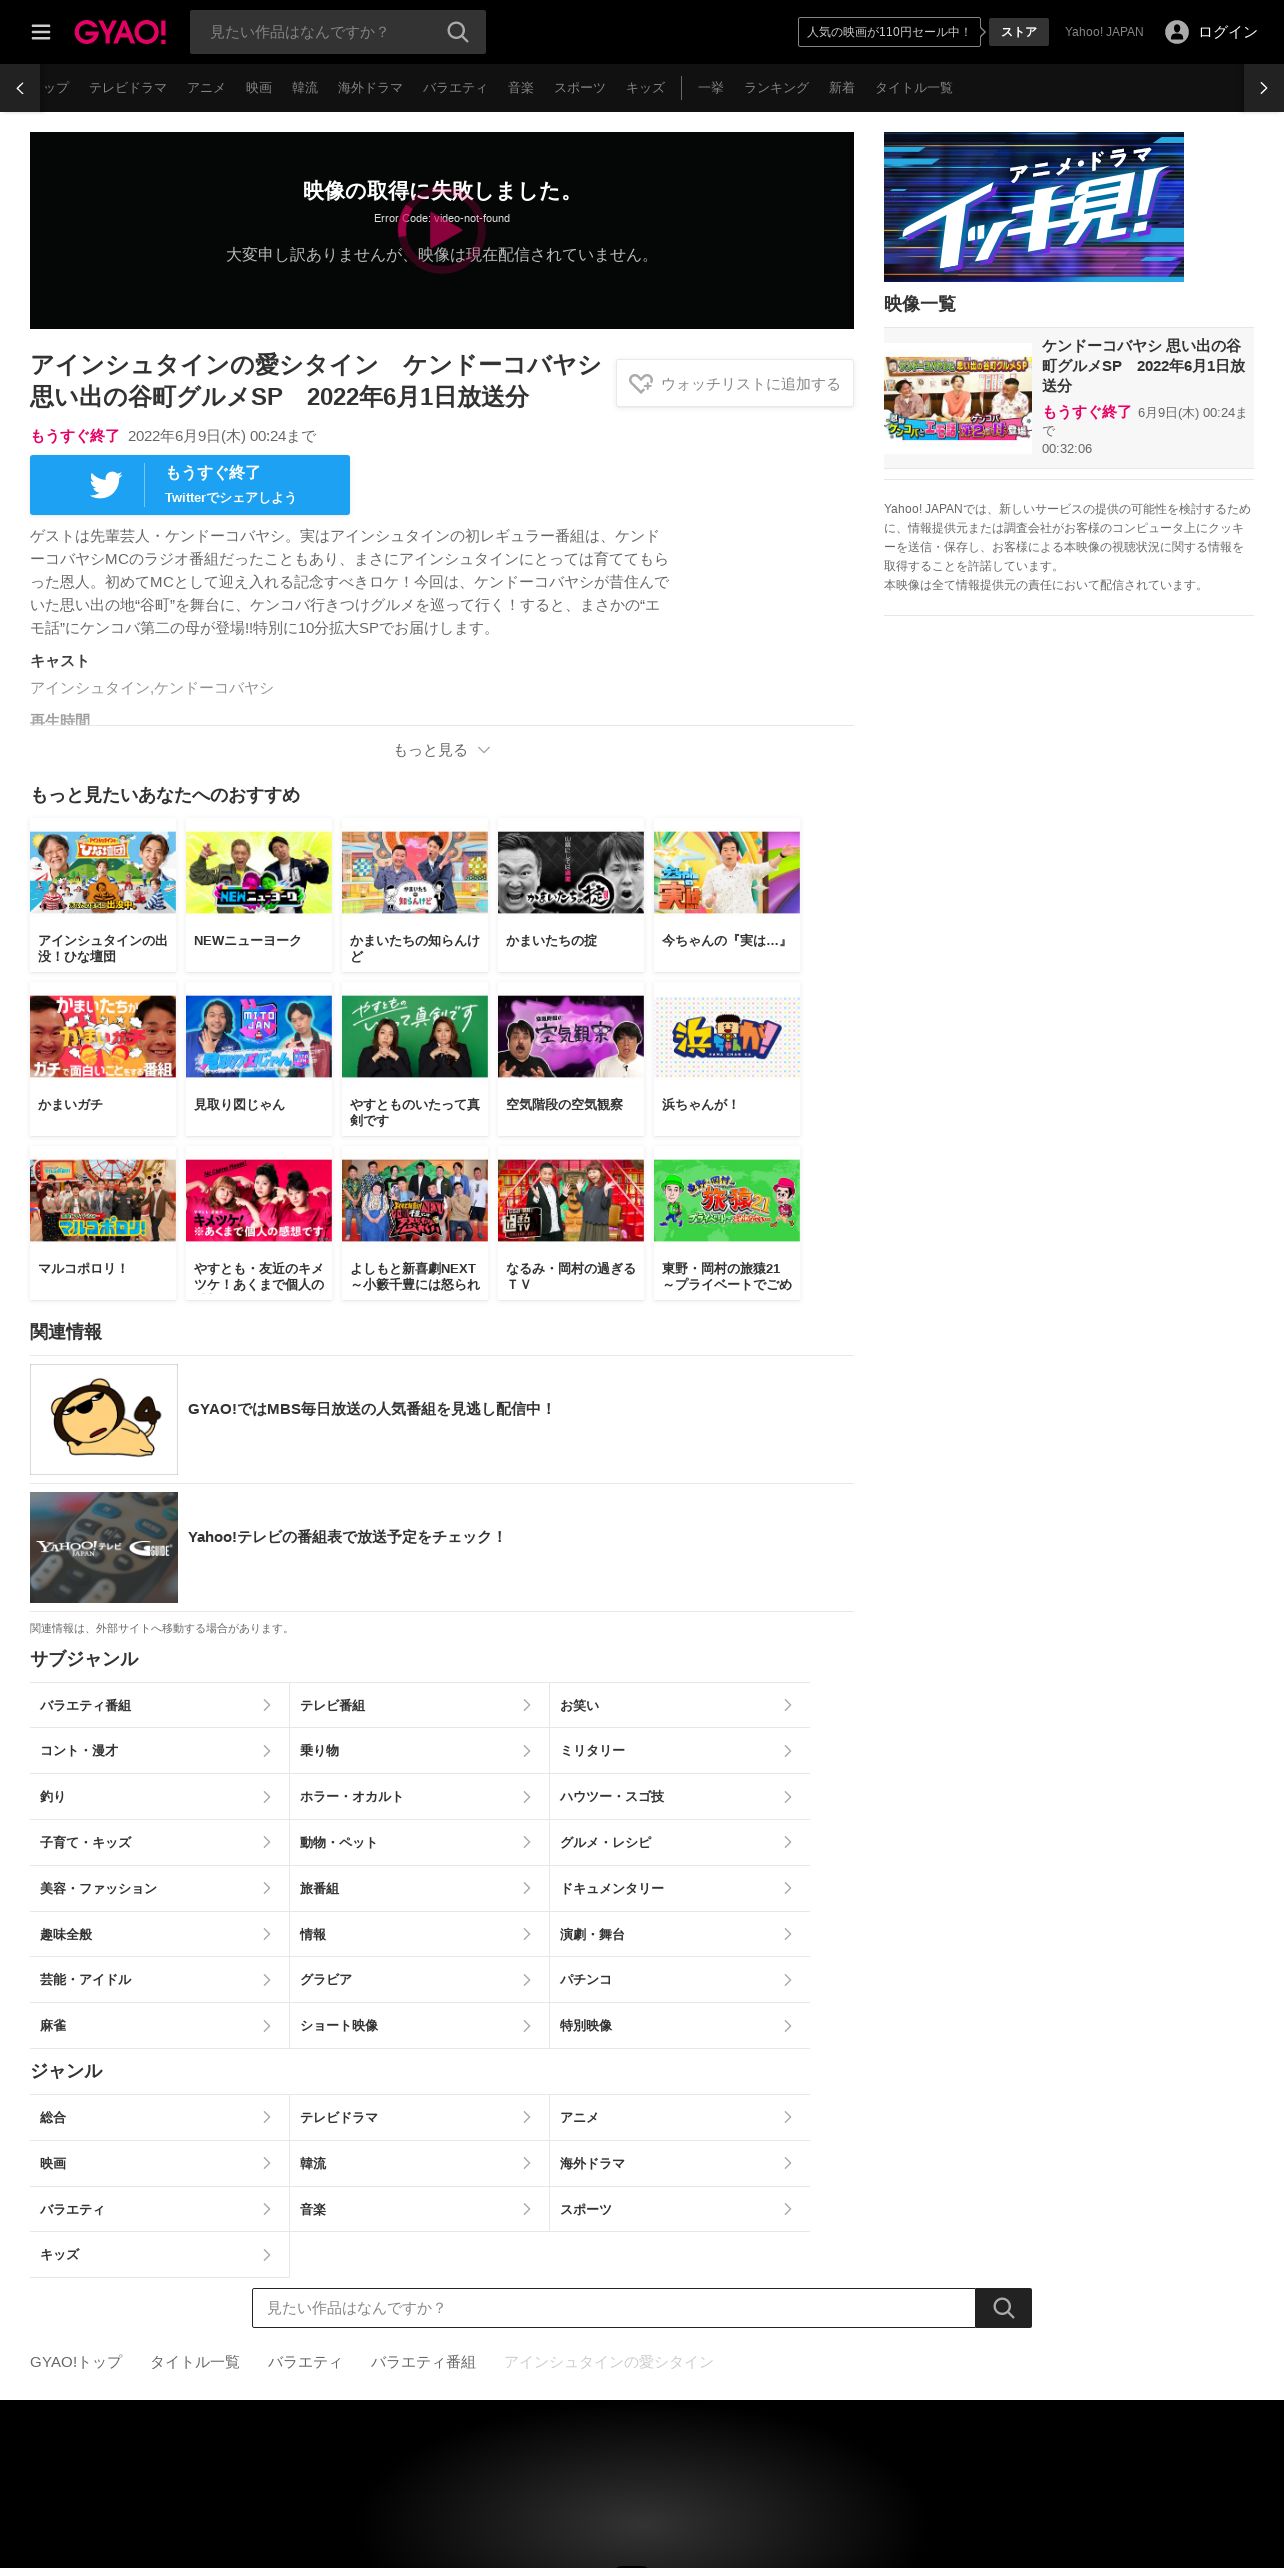
Task: Open バラエティ番組 breadcrumb link
Action: (x=423, y=2362)
